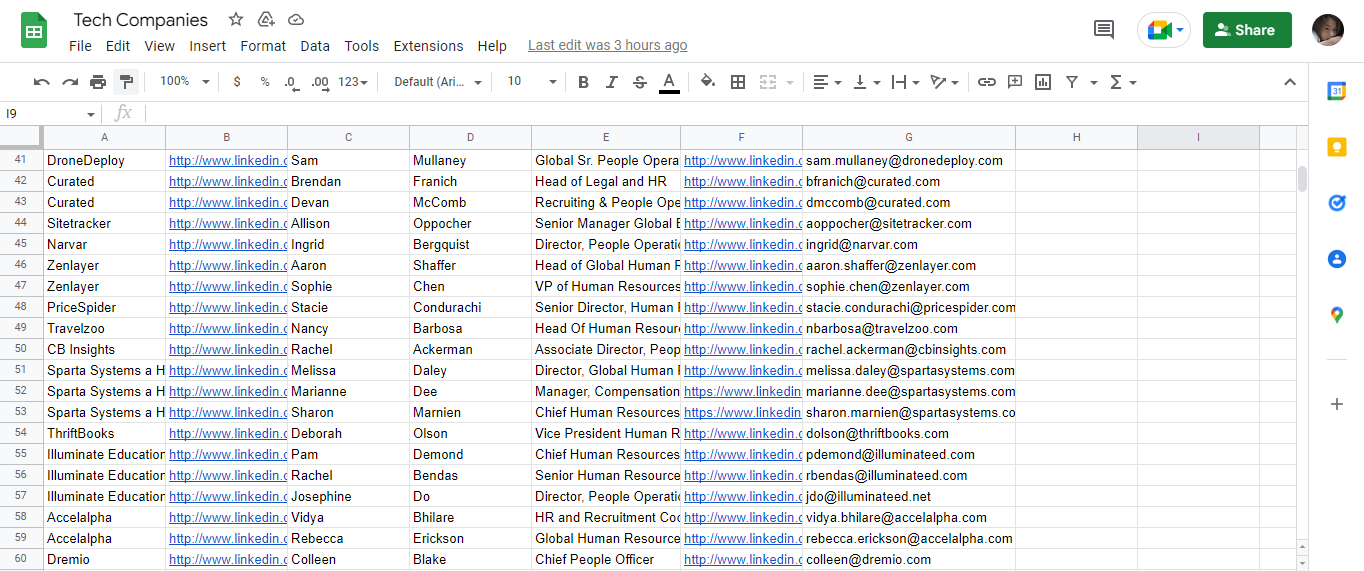1364x571 pixels.
Task: Click the Insert comment icon
Action: [1015, 82]
